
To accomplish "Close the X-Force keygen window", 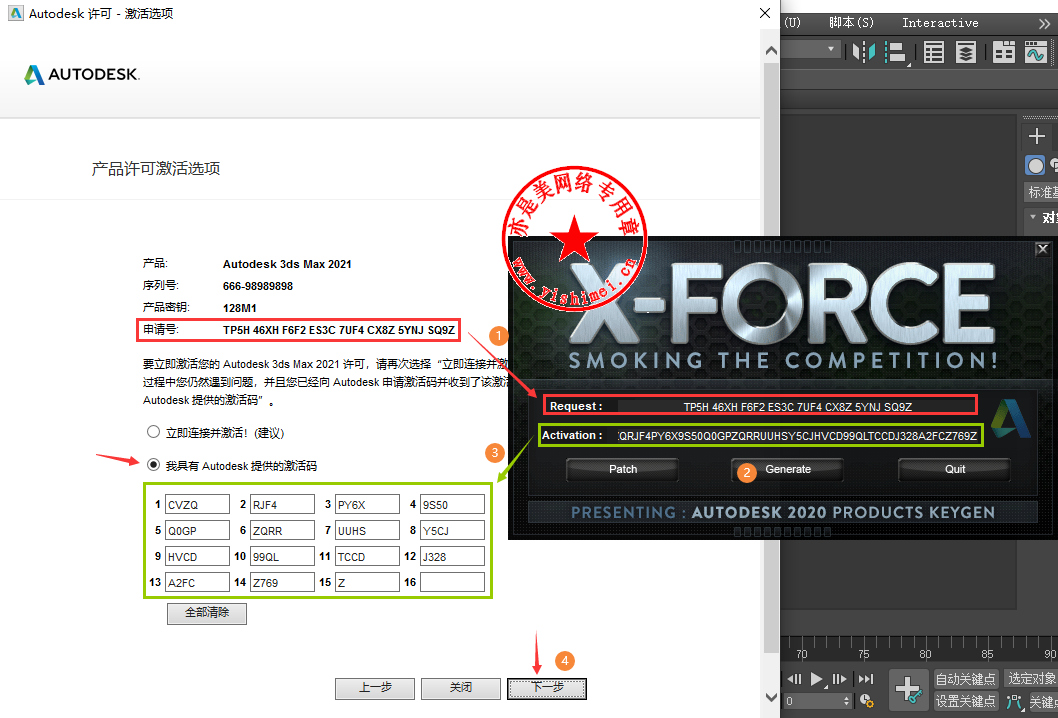I will [1042, 249].
